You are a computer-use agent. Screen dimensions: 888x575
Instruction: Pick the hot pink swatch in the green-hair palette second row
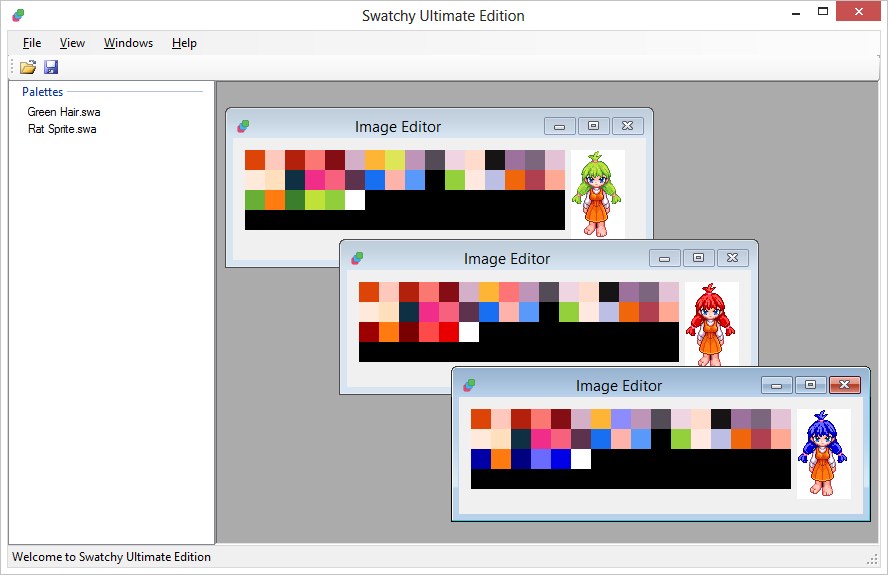coord(315,180)
